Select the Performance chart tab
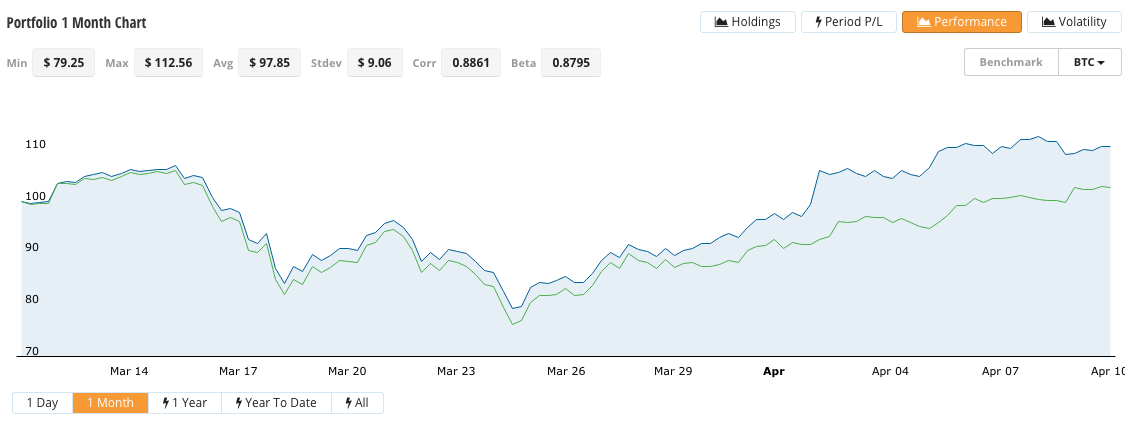This screenshot has width=1125, height=422. (x=961, y=22)
